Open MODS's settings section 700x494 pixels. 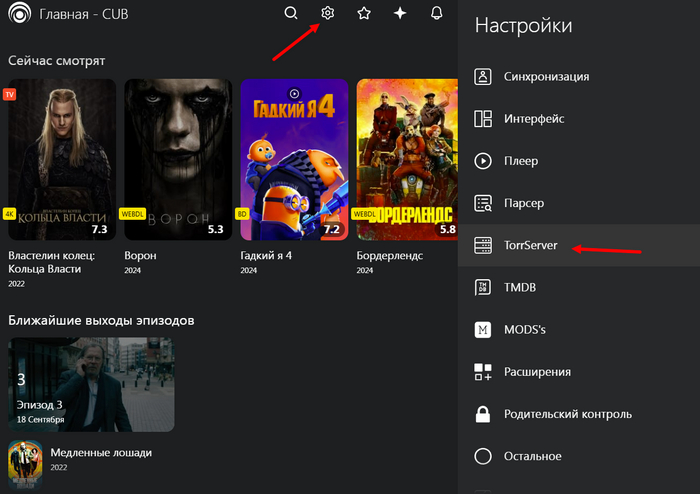[x=579, y=330]
